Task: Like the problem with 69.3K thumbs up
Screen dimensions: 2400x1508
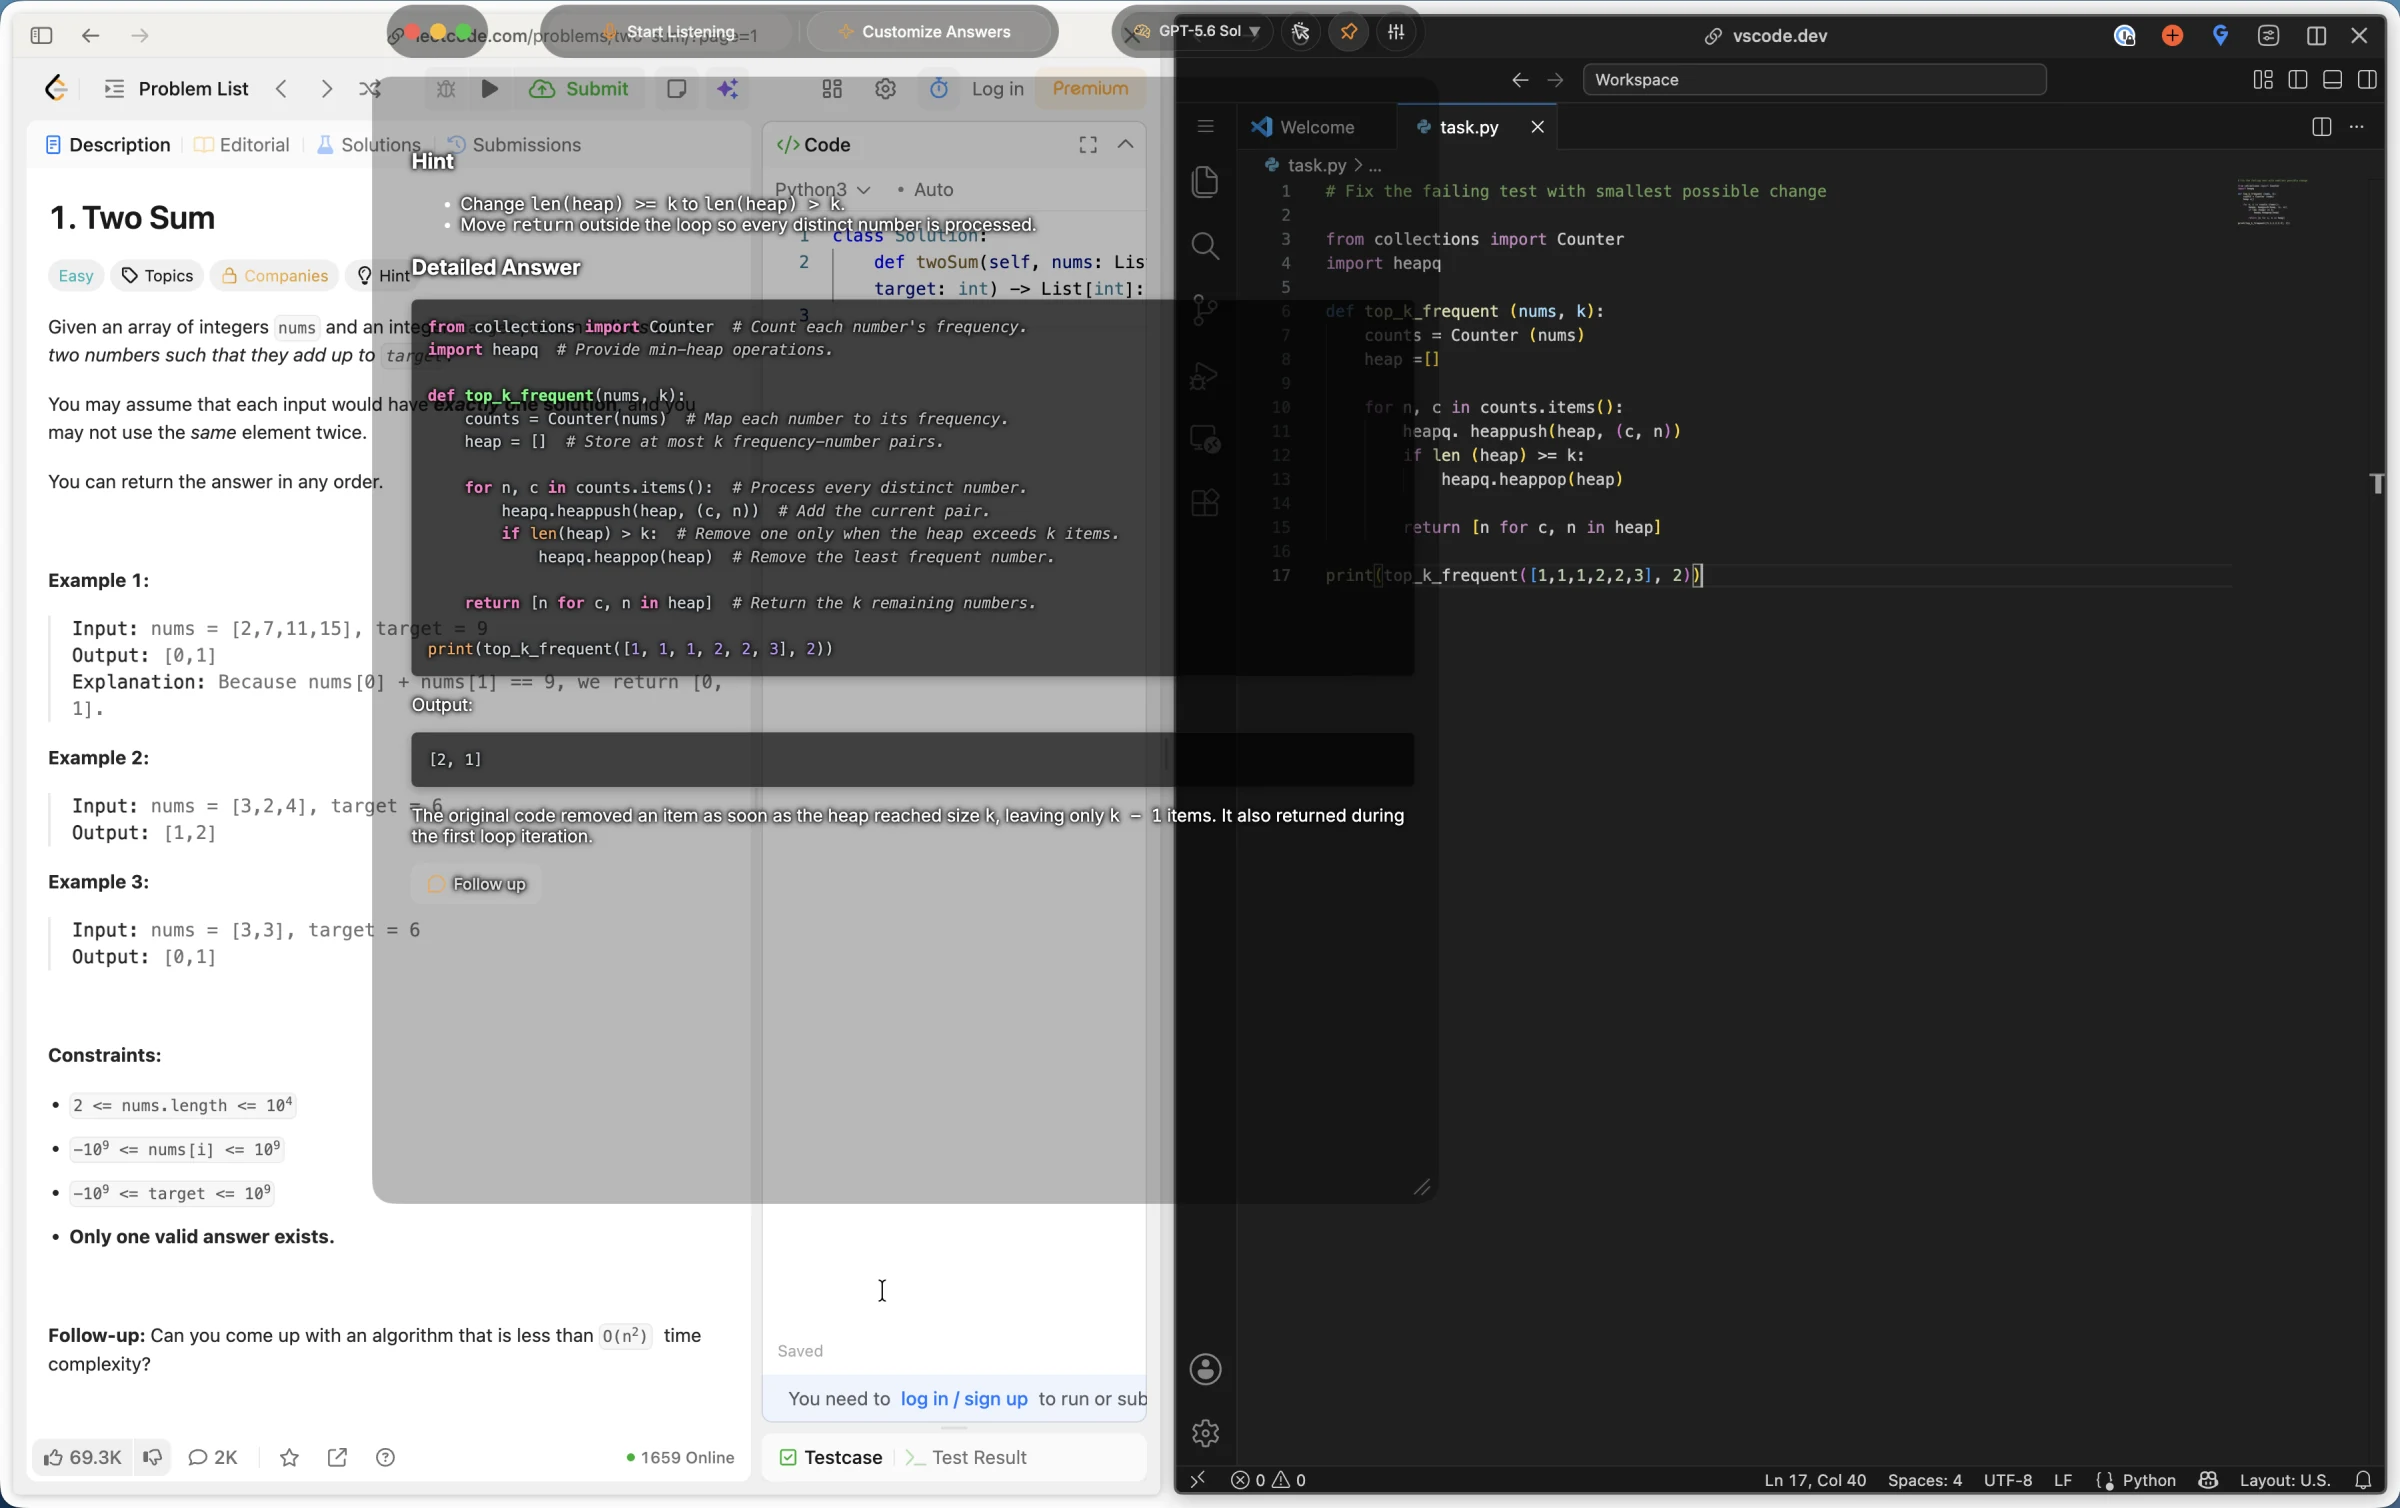Action: (x=82, y=1457)
